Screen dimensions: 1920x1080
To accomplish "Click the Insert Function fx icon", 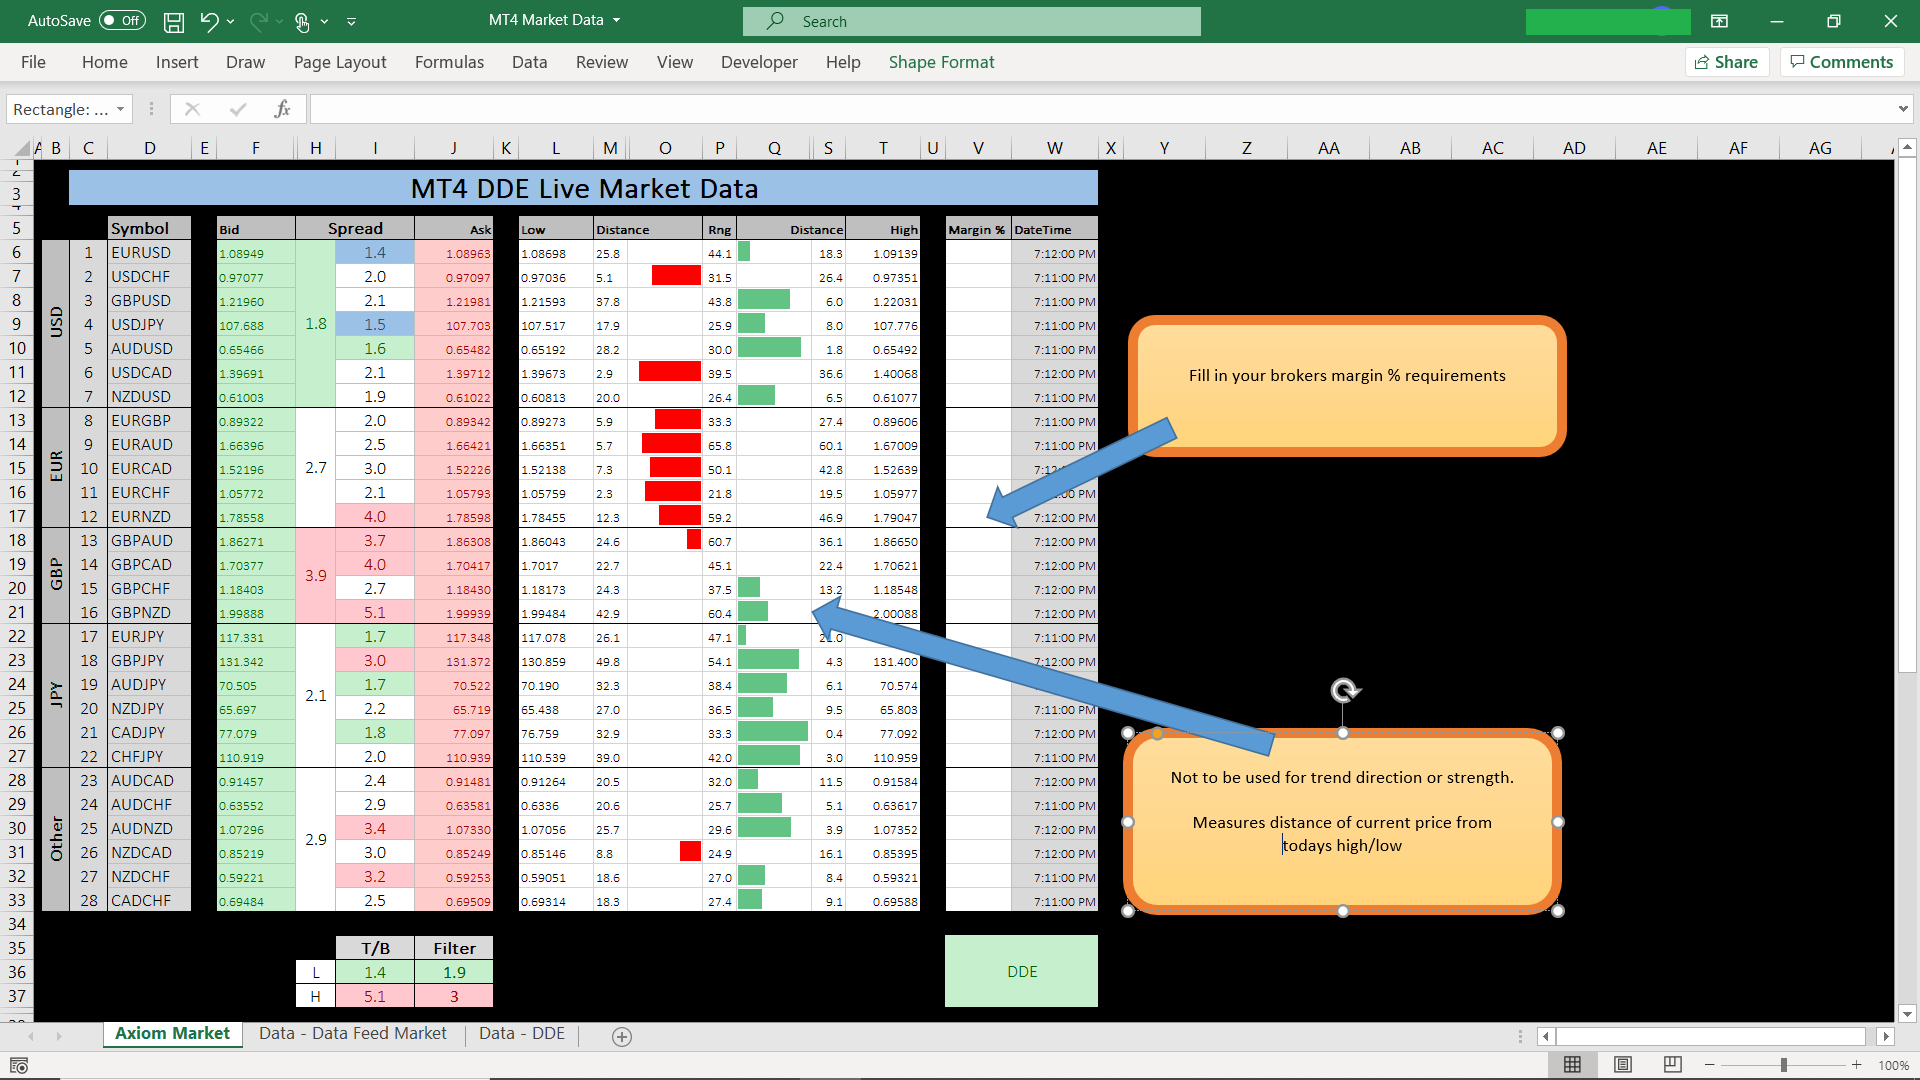I will click(282, 109).
